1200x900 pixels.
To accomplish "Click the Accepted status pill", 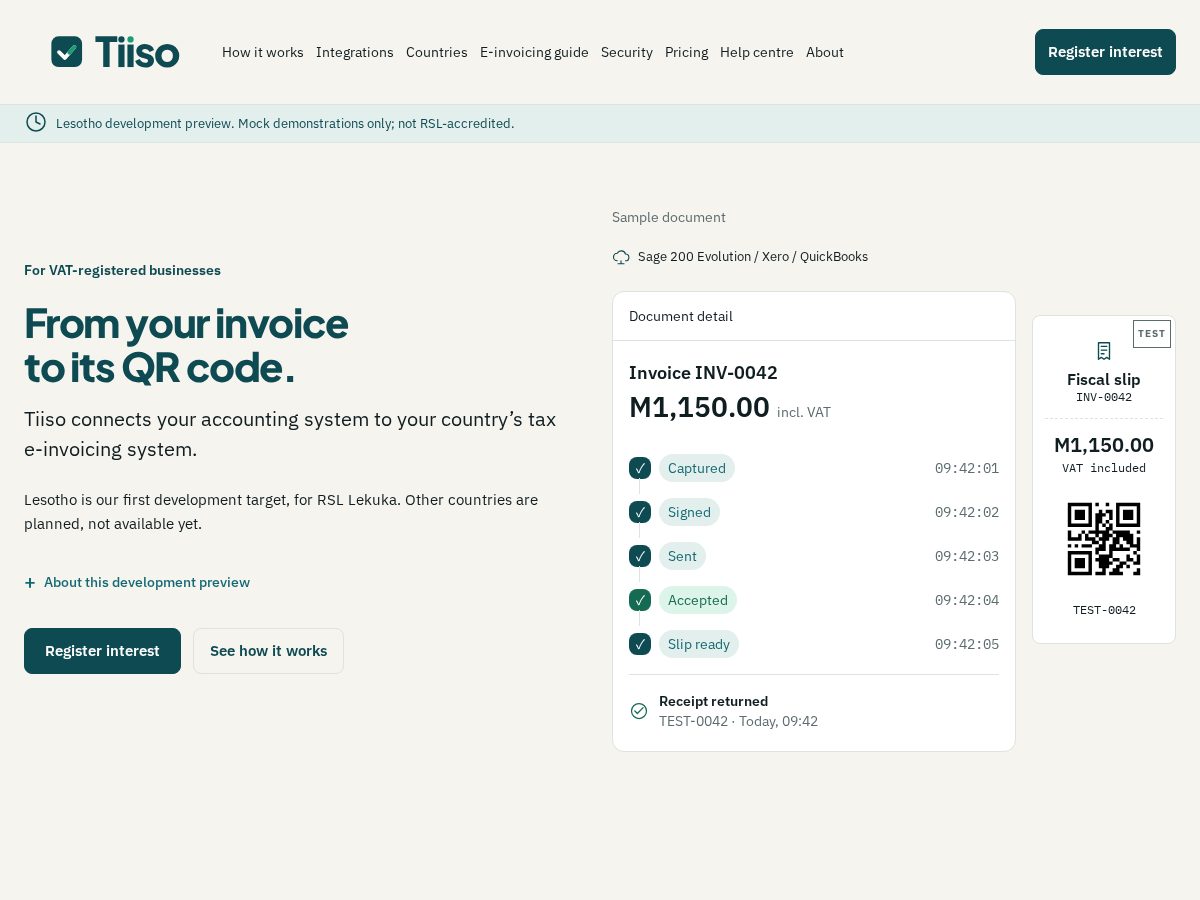I will (x=698, y=600).
